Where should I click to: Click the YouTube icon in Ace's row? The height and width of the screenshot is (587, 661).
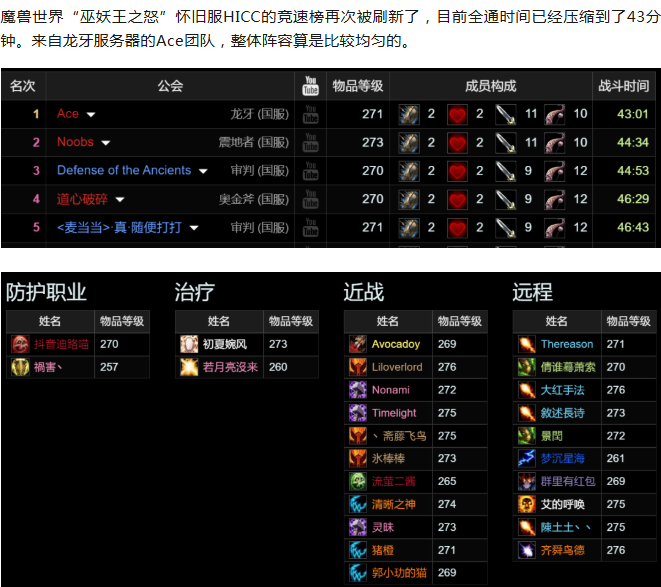310,114
